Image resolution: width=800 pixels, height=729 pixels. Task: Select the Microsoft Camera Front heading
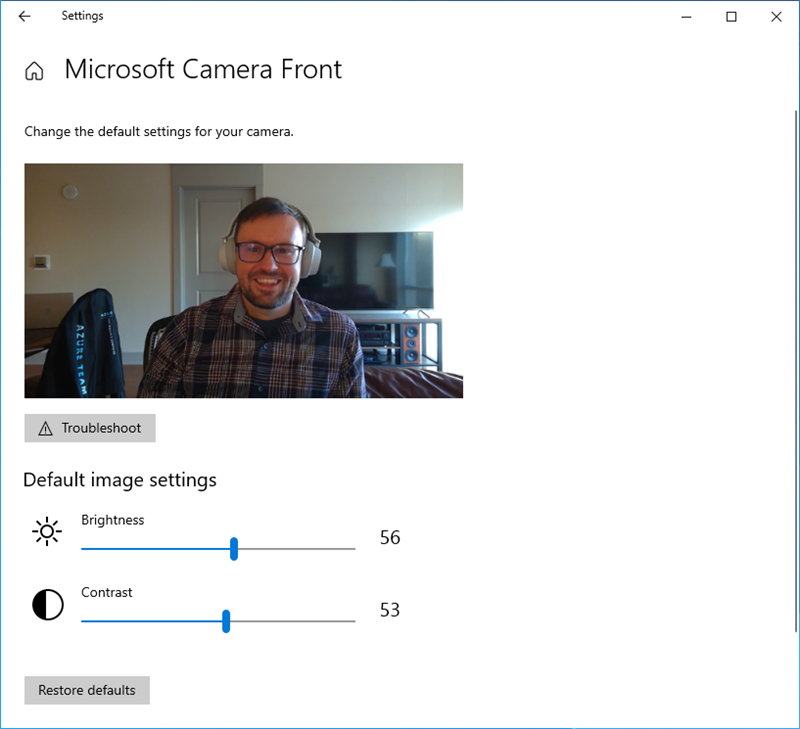[x=203, y=70]
